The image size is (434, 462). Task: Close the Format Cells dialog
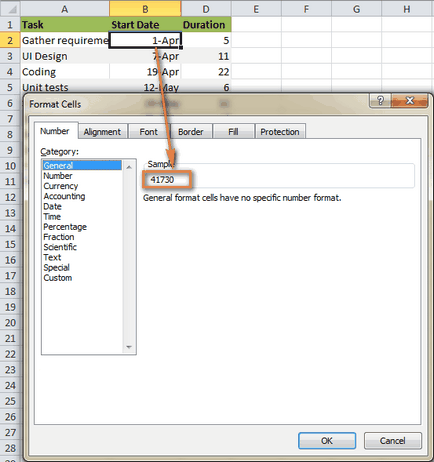410,100
